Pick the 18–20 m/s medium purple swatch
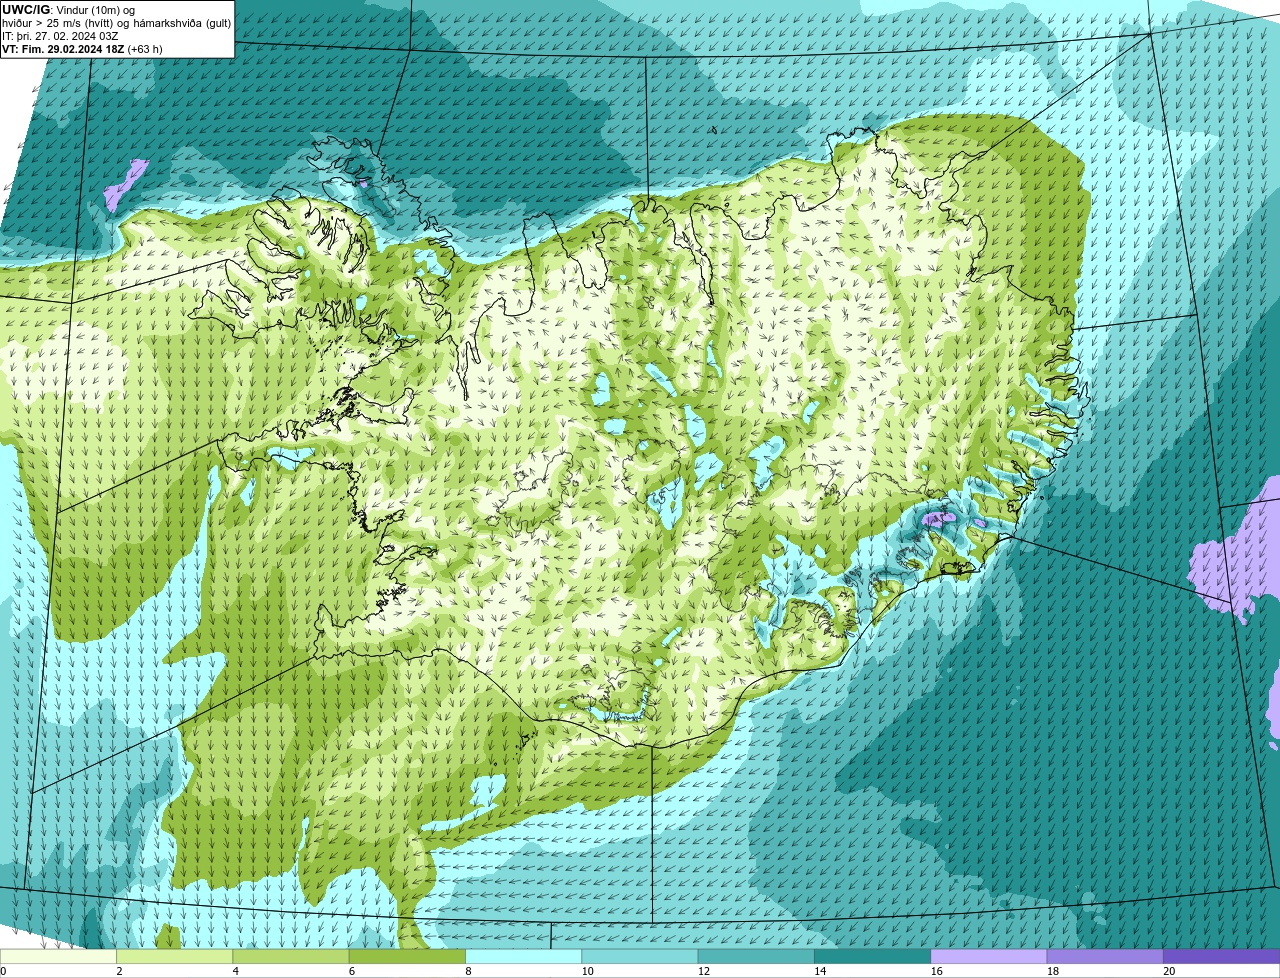1280x978 pixels. 1105,956
